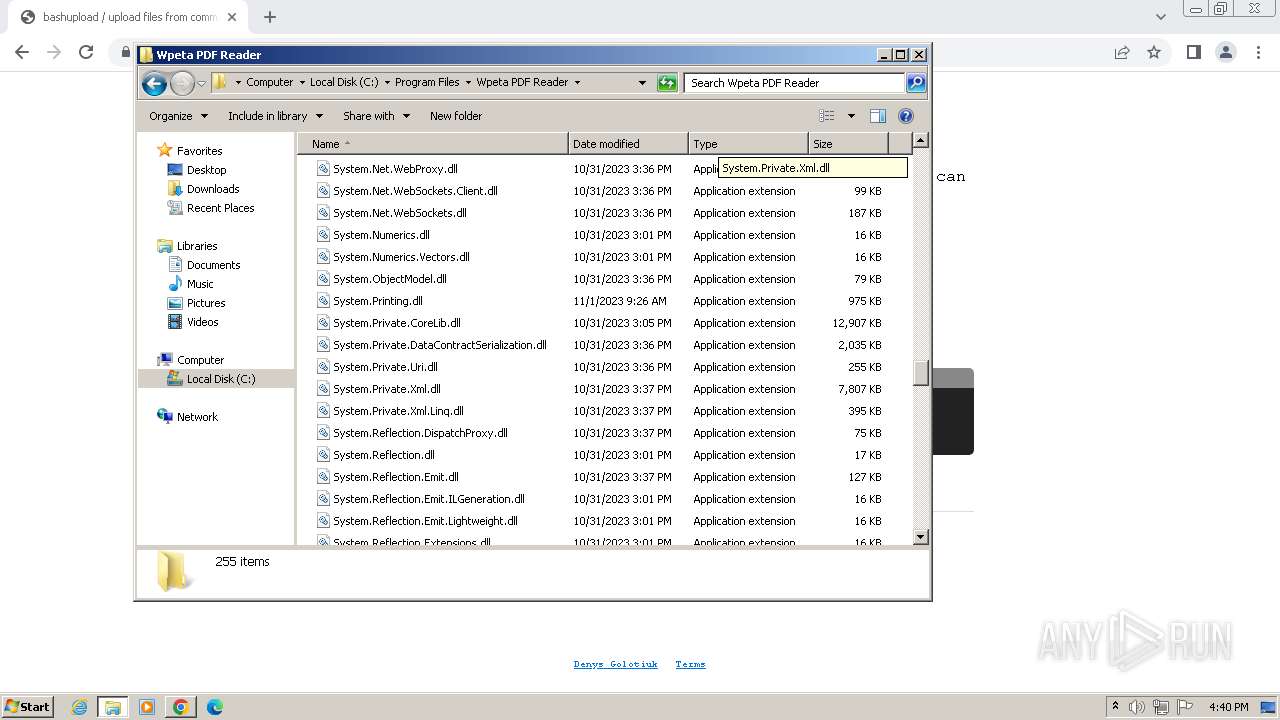The height and width of the screenshot is (720, 1280).
Task: Open Music library
Action: pyautogui.click(x=200, y=284)
